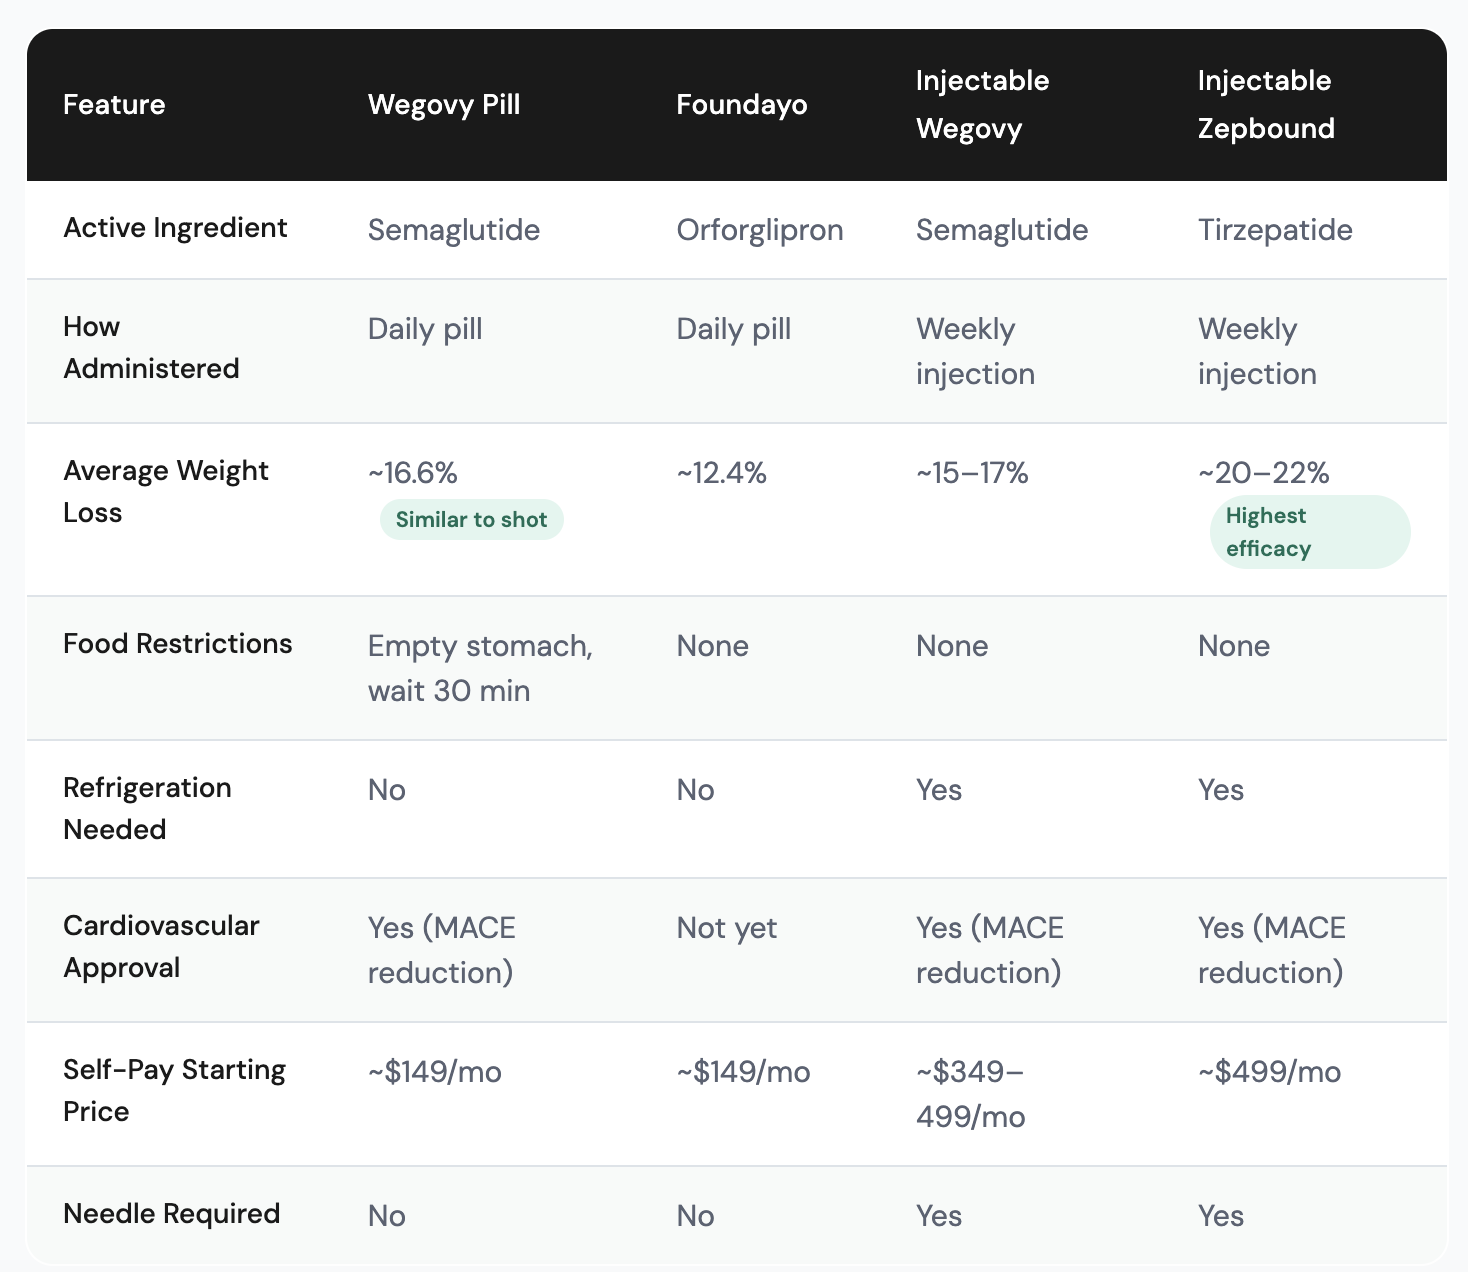Screen dimensions: 1468x1272
Task: Click "Empty stomach, wait 30 min" cell
Action: [480, 668]
